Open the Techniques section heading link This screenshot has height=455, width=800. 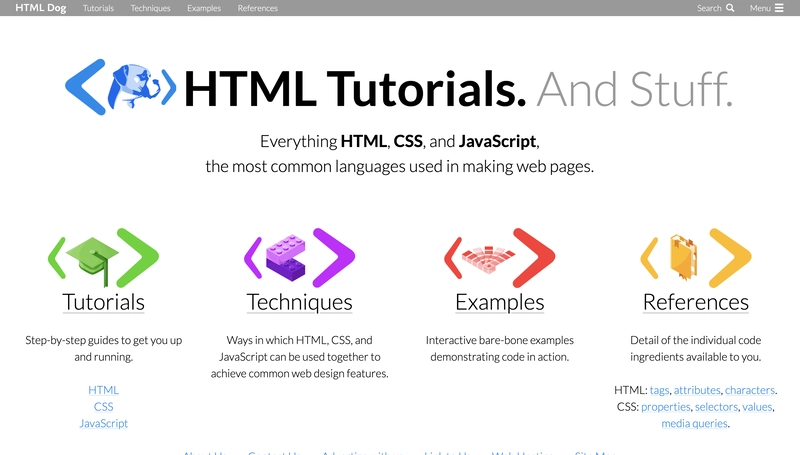coord(299,302)
